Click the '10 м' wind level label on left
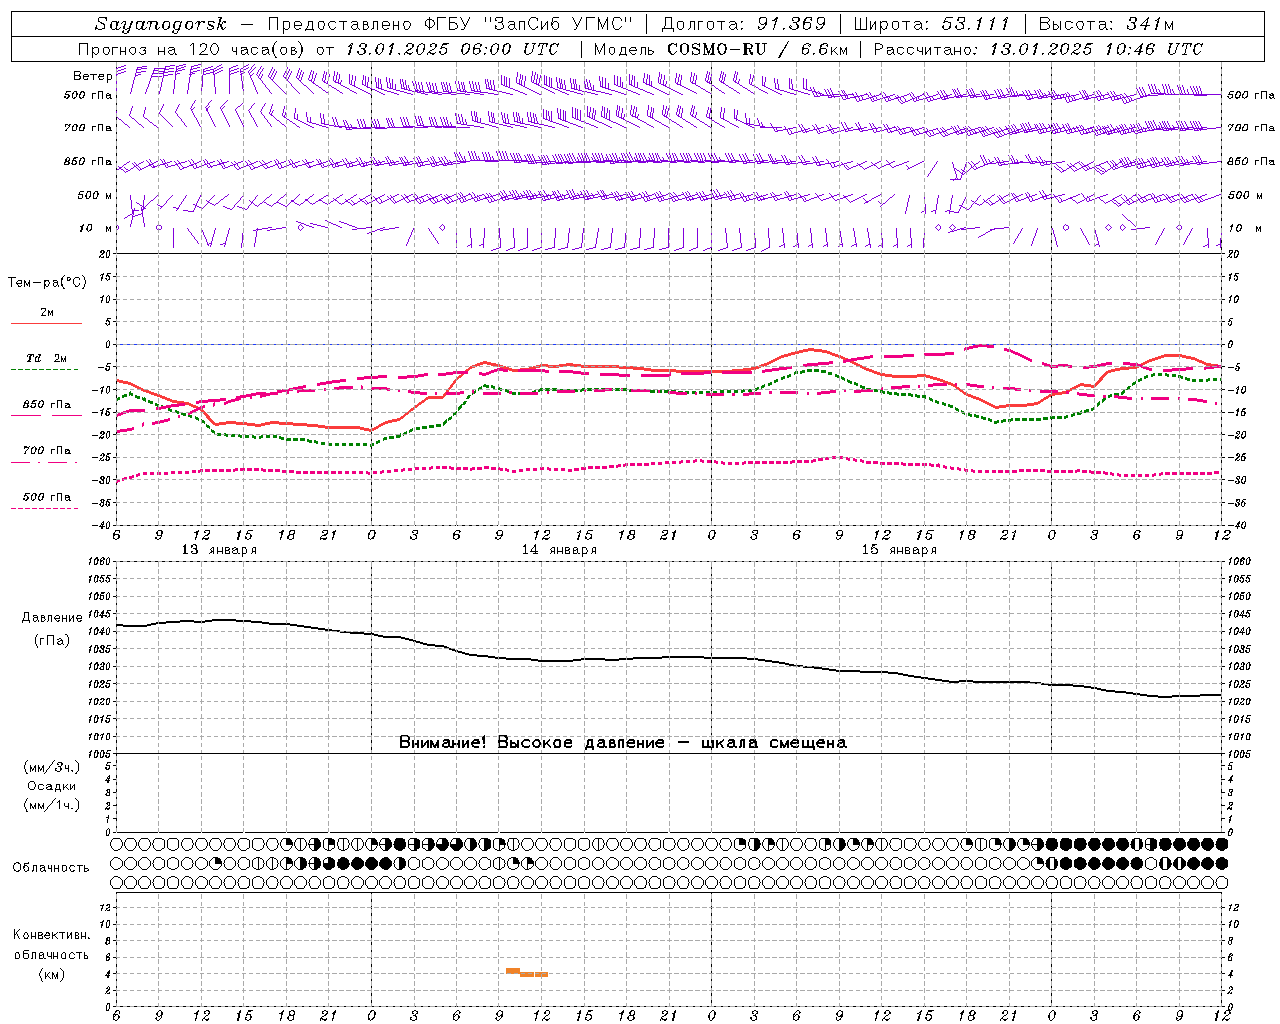Screen dimensions: 1280x1024 (x=95, y=228)
